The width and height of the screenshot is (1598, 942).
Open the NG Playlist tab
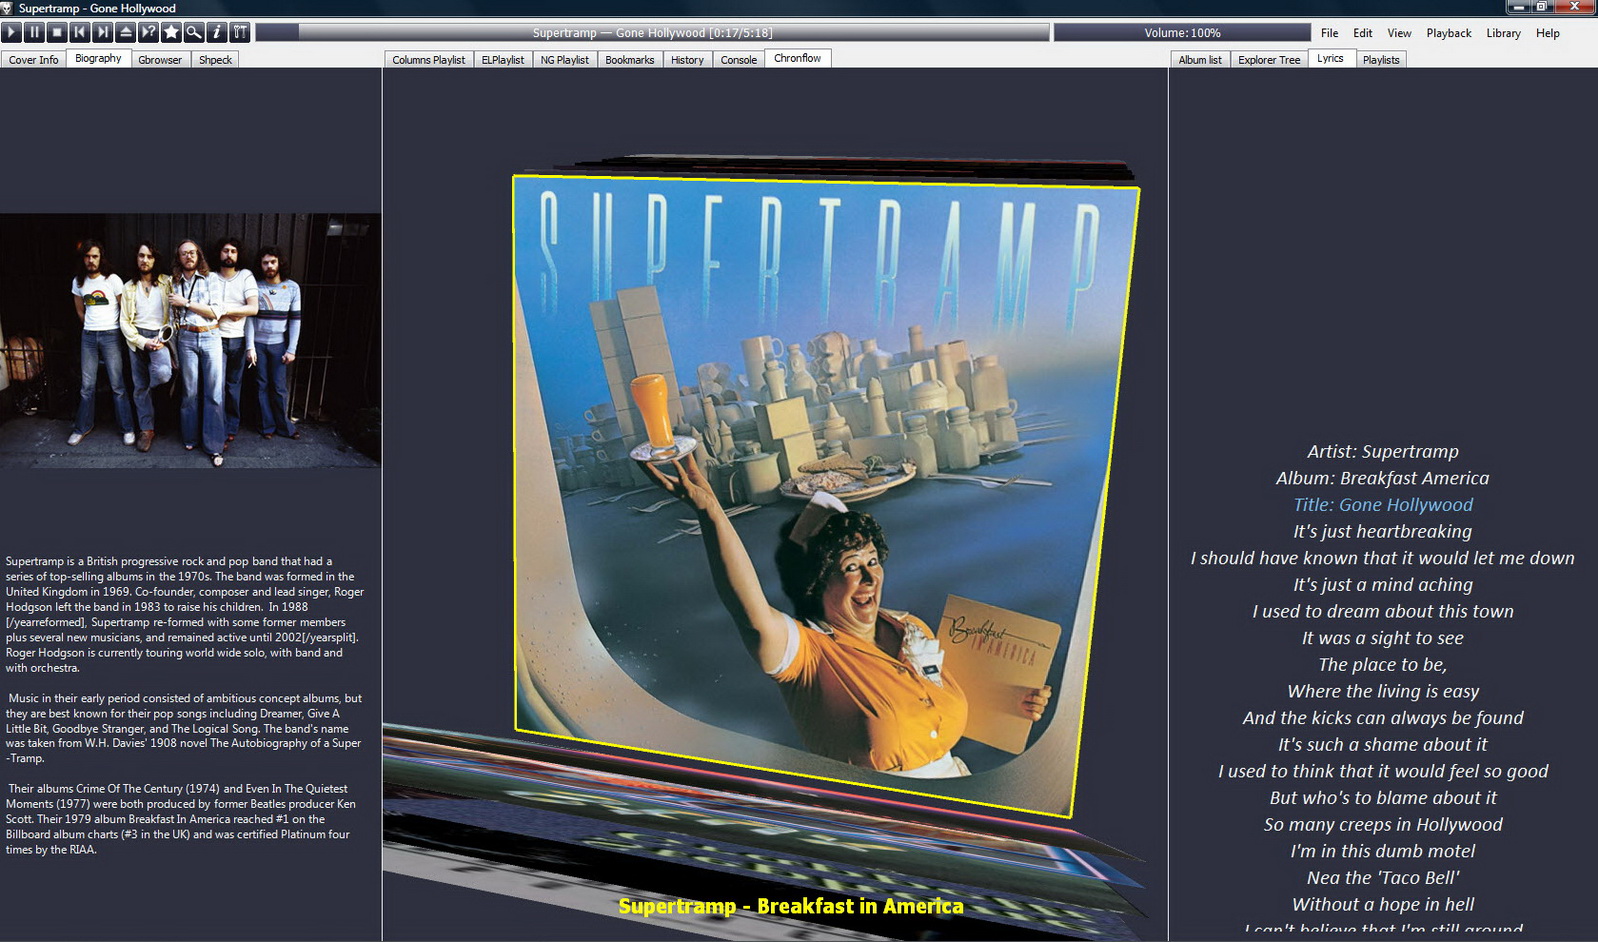pyautogui.click(x=565, y=60)
